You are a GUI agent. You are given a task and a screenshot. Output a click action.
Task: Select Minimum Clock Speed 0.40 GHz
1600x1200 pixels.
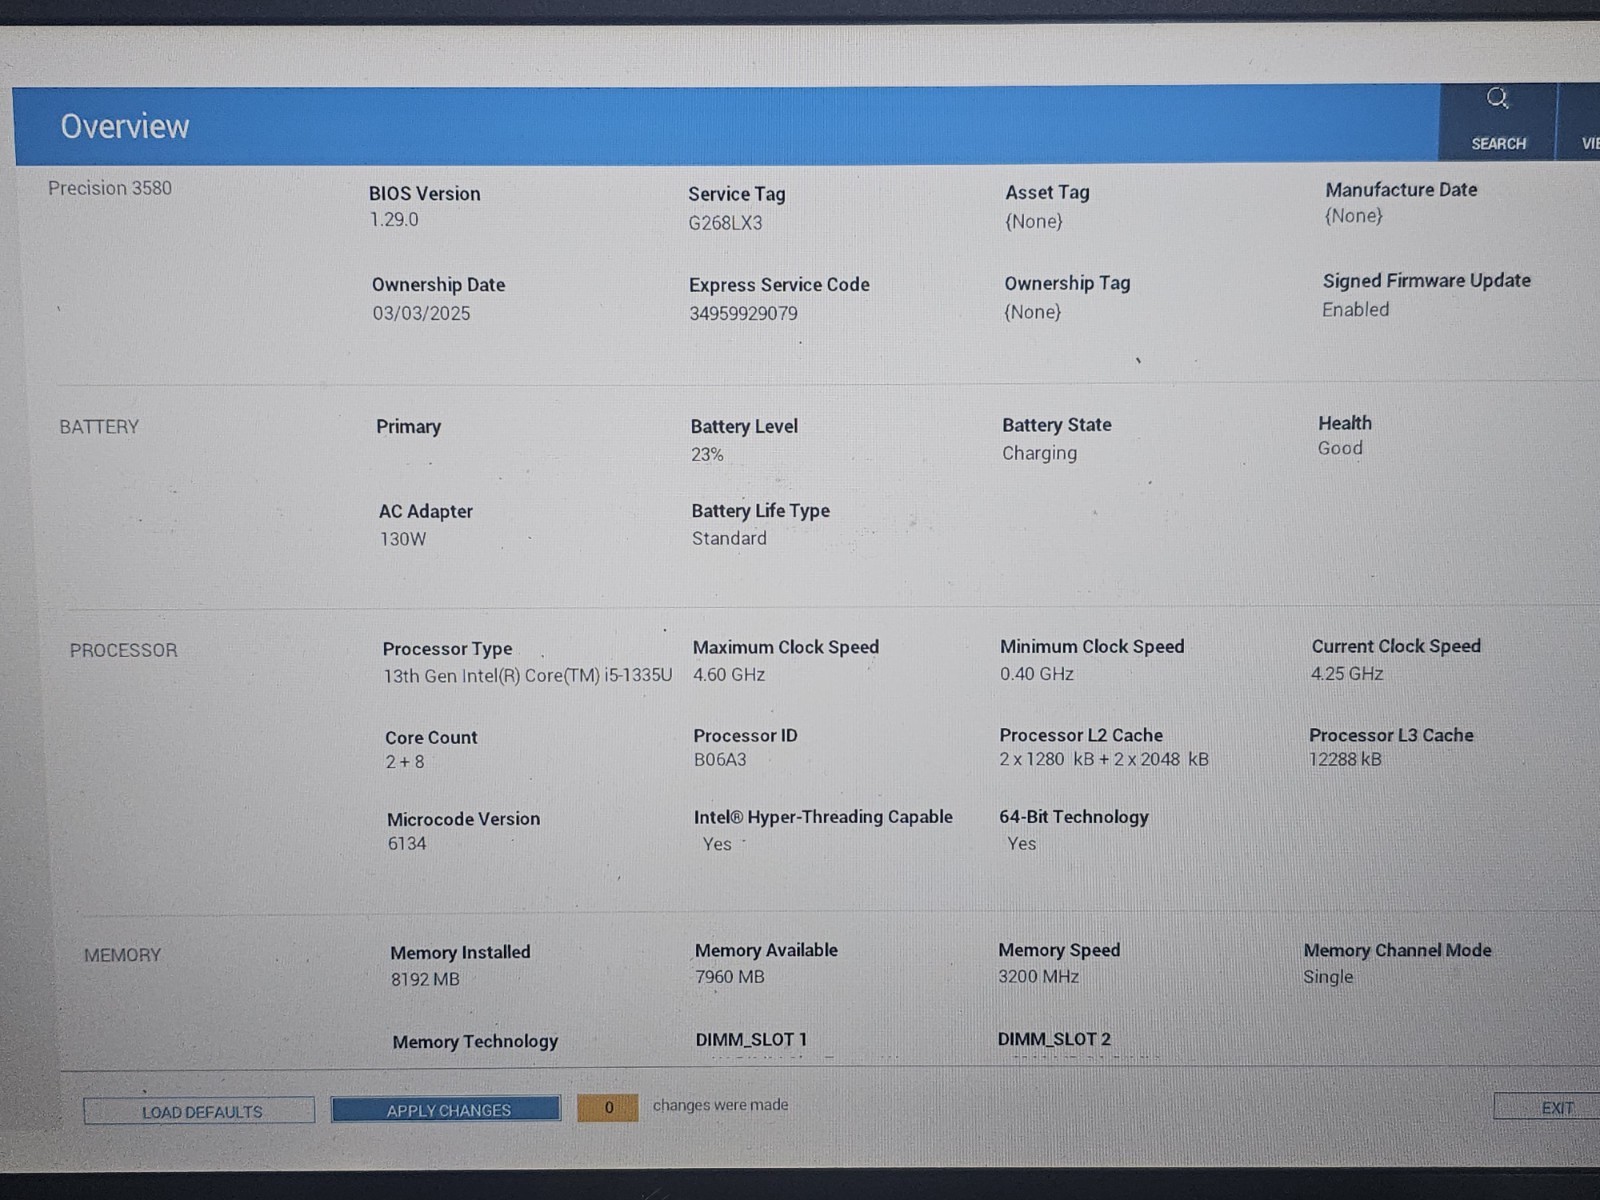pos(1037,674)
